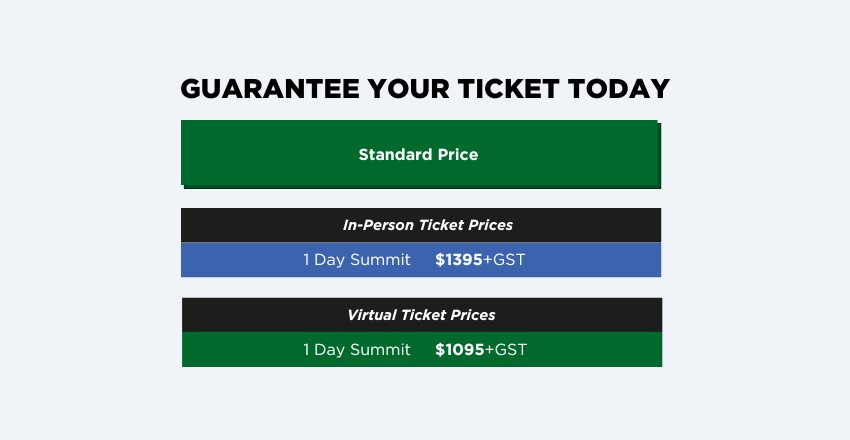850x440 pixels.
Task: Click the word YOUR in the heading
Action: point(408,89)
